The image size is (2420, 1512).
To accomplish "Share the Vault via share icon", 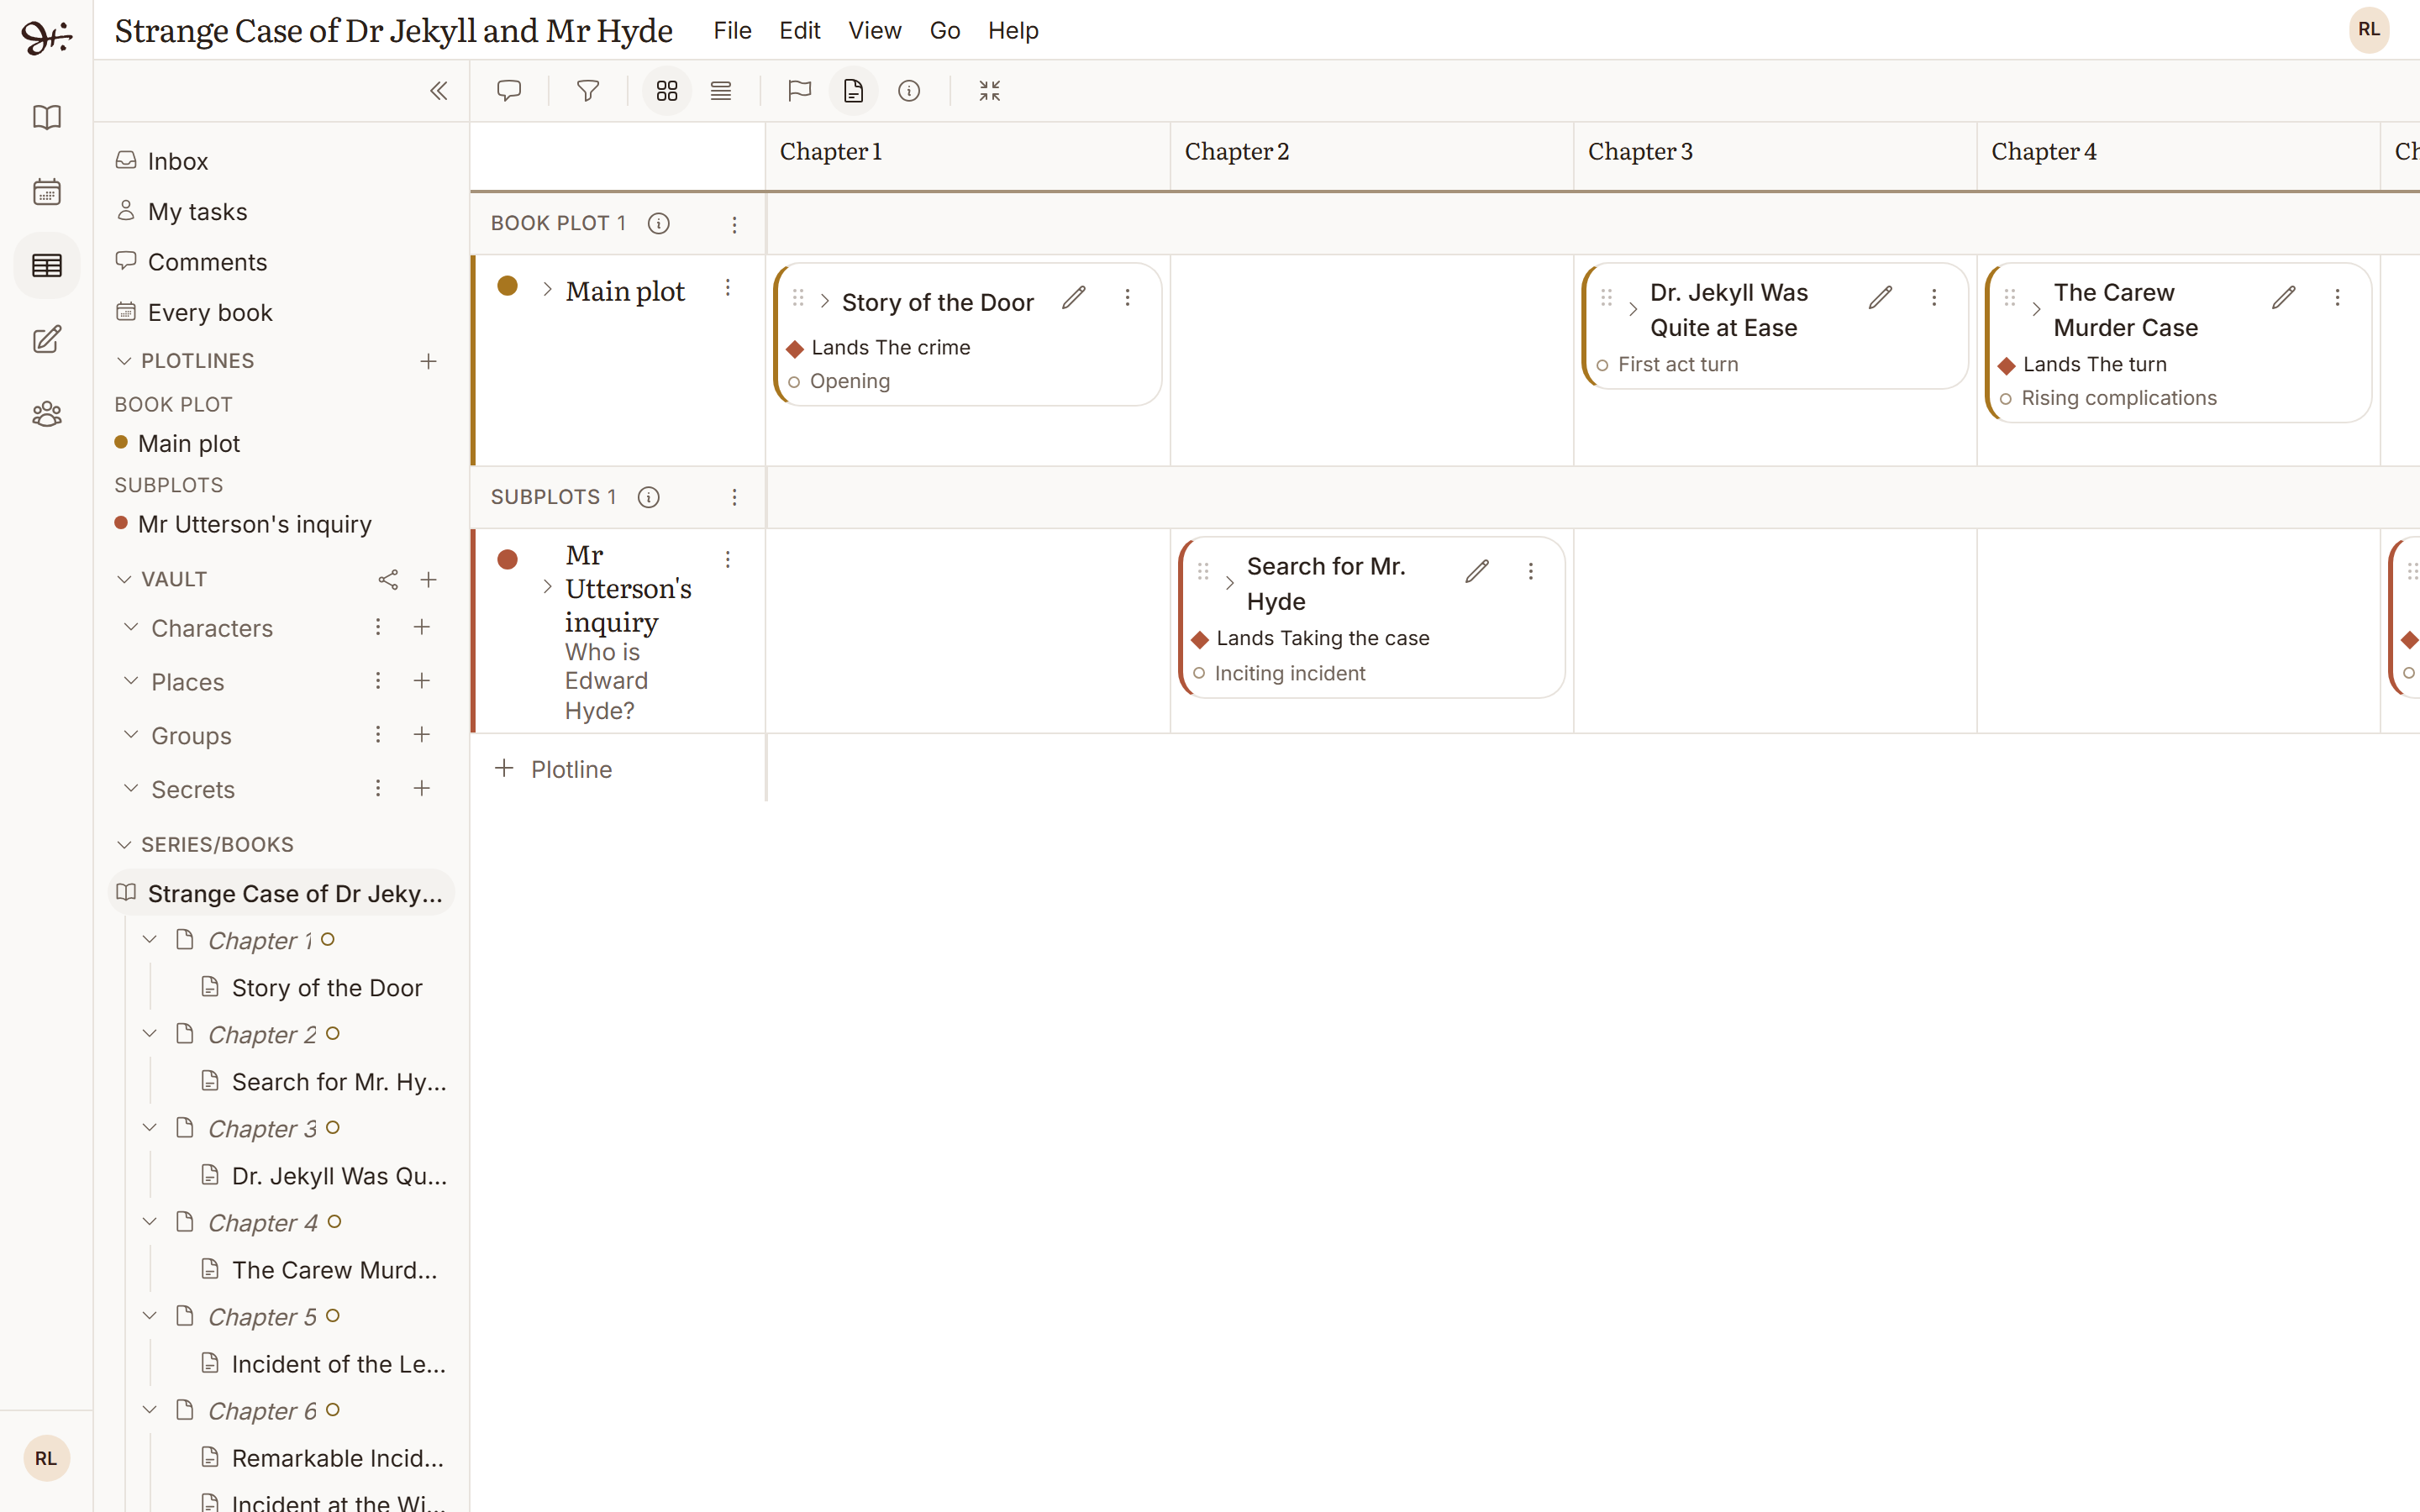I will (388, 579).
